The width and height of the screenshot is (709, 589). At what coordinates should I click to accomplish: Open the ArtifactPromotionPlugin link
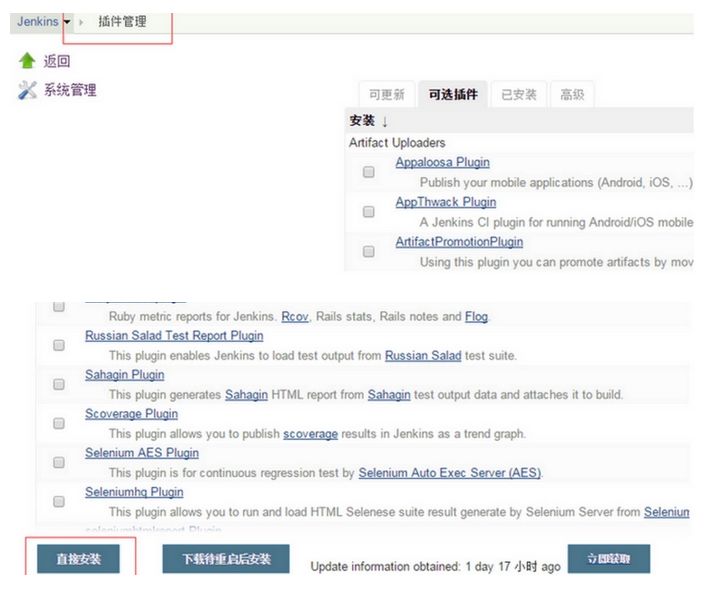459,242
